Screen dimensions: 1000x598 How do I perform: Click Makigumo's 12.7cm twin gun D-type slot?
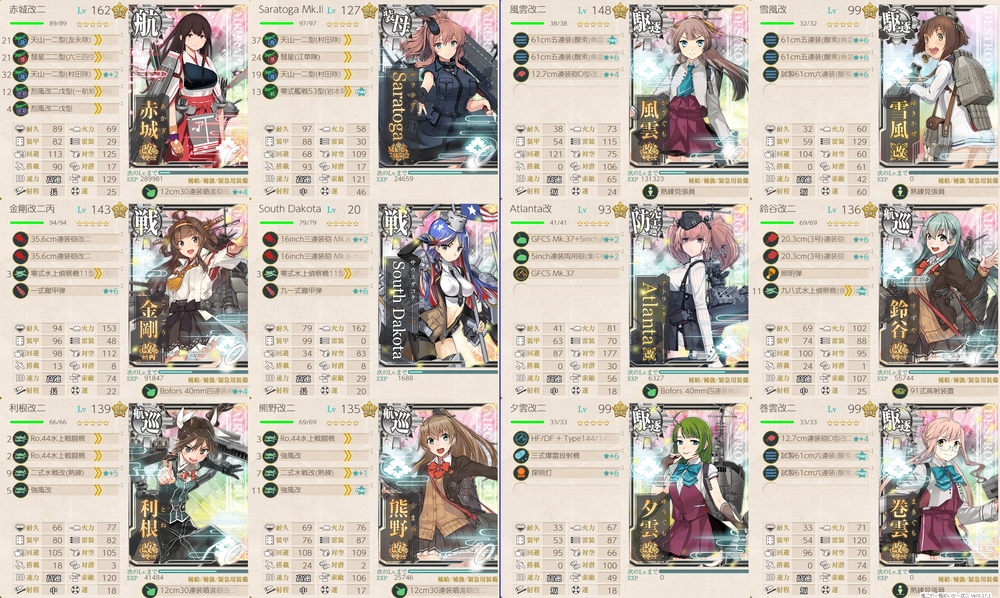point(816,439)
